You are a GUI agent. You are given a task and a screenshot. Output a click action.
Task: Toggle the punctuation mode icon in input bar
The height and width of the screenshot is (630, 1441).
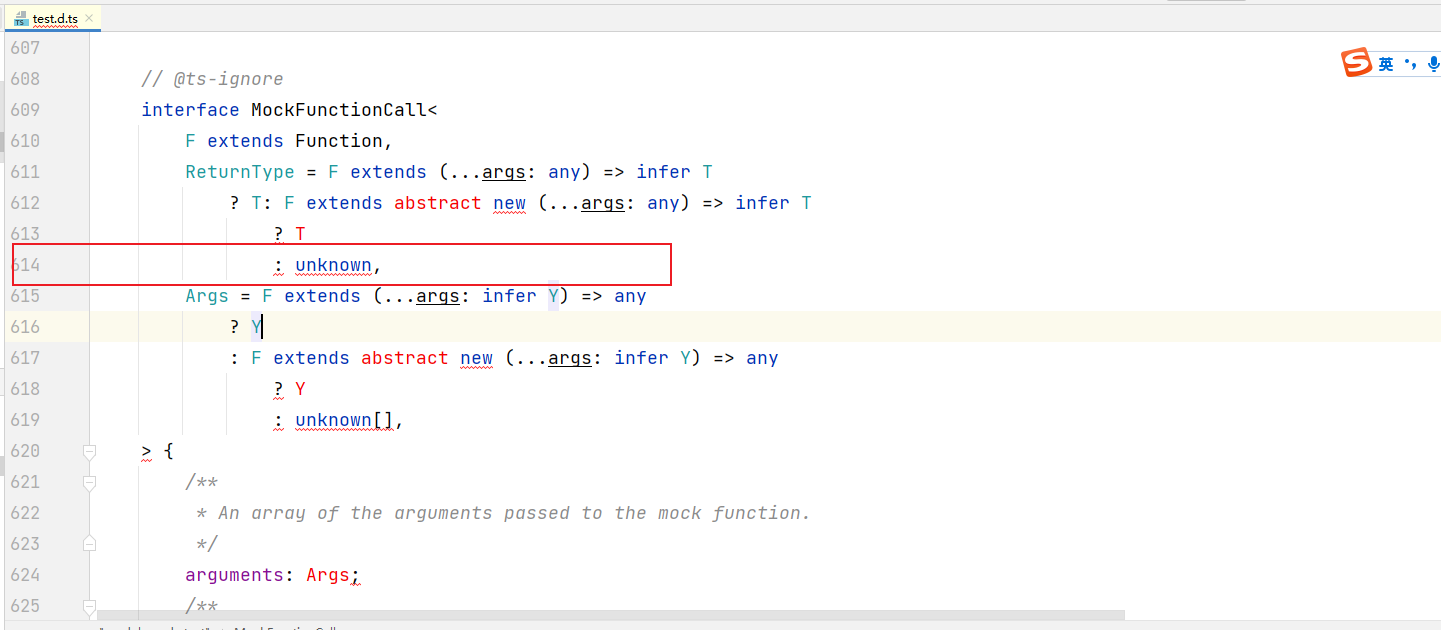(1411, 63)
